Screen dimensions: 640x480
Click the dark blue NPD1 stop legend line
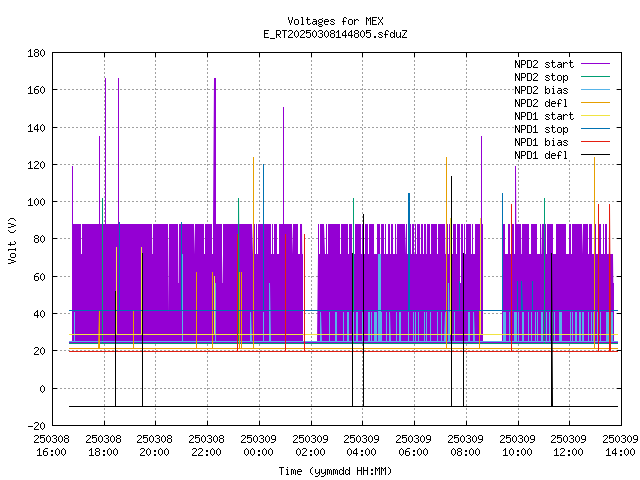point(595,129)
